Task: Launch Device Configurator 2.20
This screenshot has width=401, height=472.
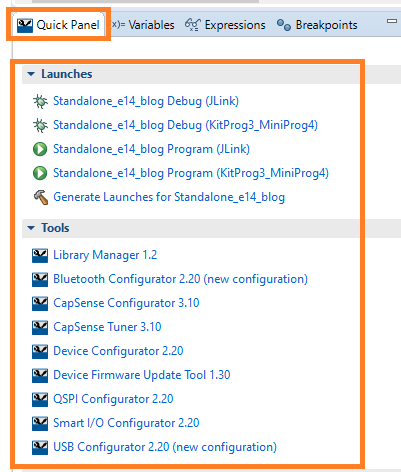Action: (118, 351)
